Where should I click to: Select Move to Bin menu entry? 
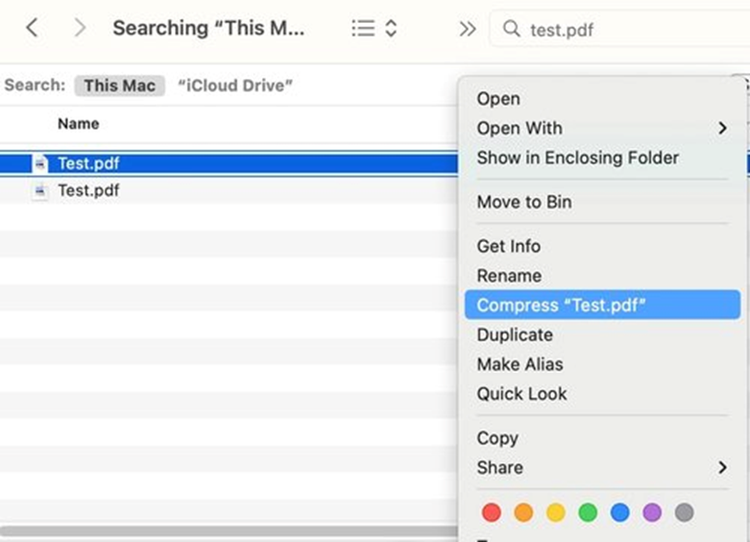tap(524, 202)
